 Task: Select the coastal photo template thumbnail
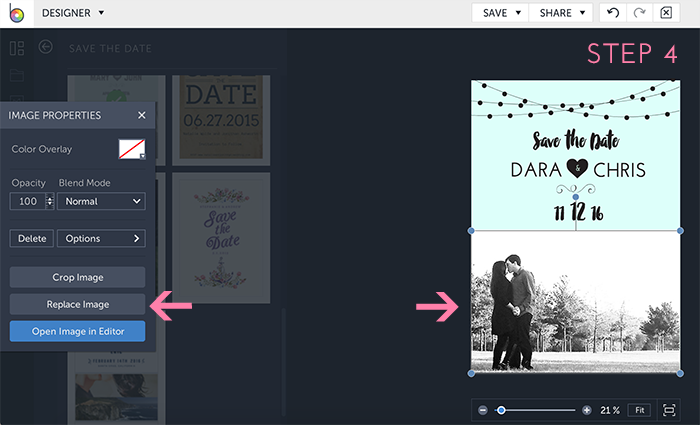[x=116, y=388]
